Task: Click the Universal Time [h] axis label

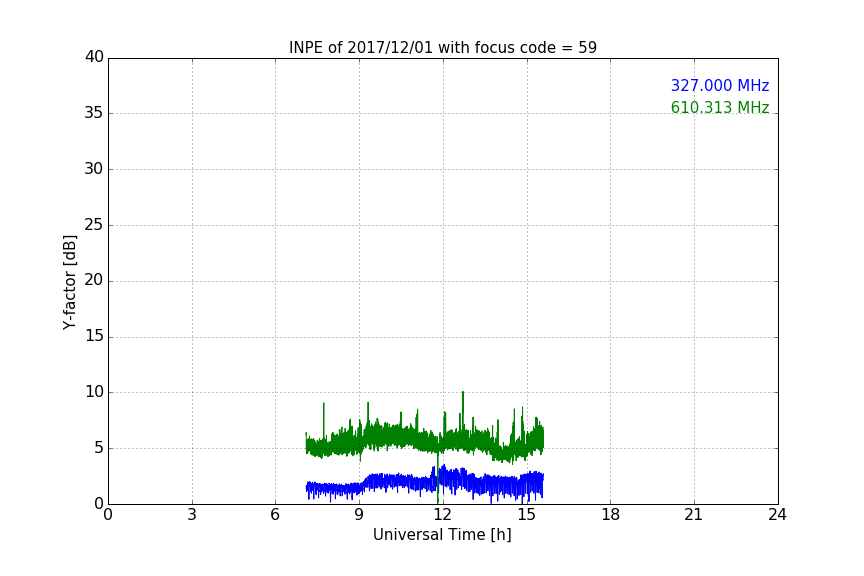Action: [442, 535]
